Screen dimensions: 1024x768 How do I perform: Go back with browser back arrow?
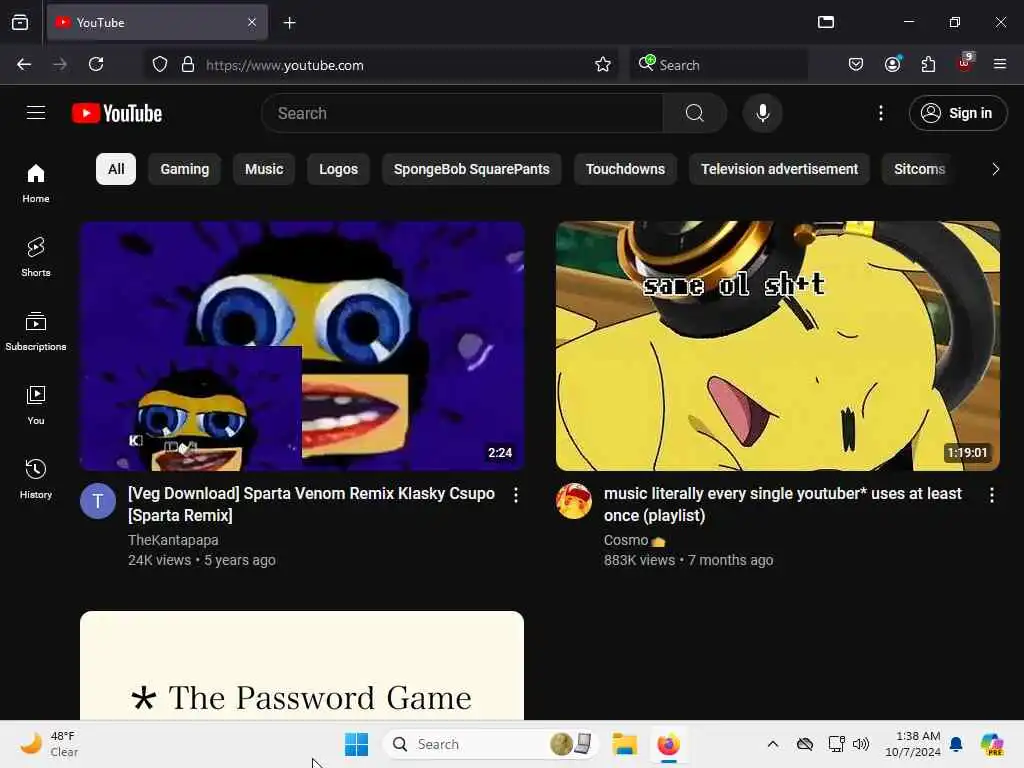pos(24,64)
